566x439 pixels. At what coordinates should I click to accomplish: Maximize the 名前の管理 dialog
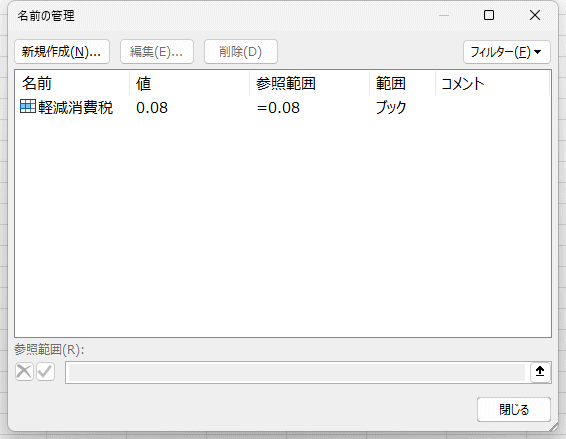coord(489,15)
